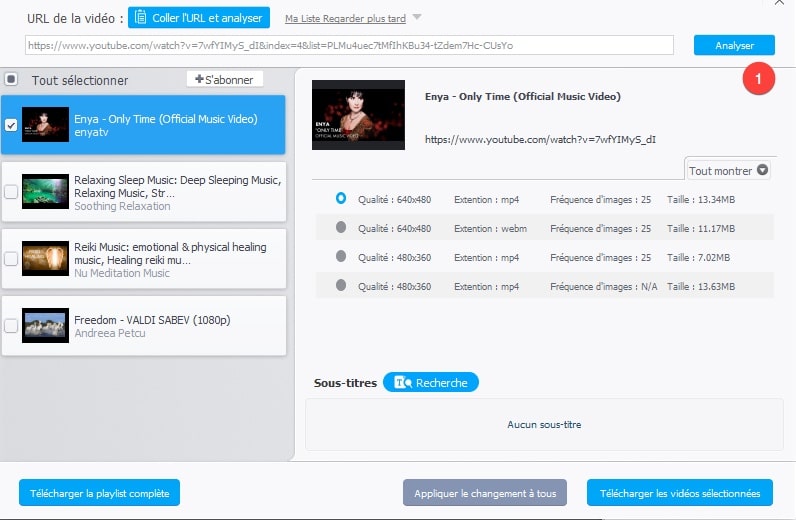Select the Freedom - VALDI SABEV title
Image resolution: width=796 pixels, height=520 pixels.
coord(152,320)
